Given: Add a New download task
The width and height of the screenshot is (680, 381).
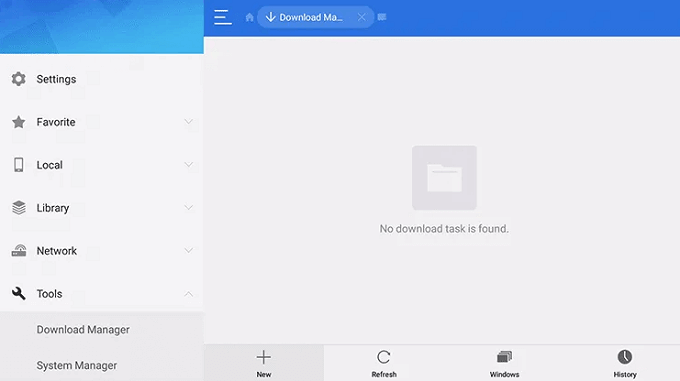Looking at the screenshot, I should [x=264, y=363].
